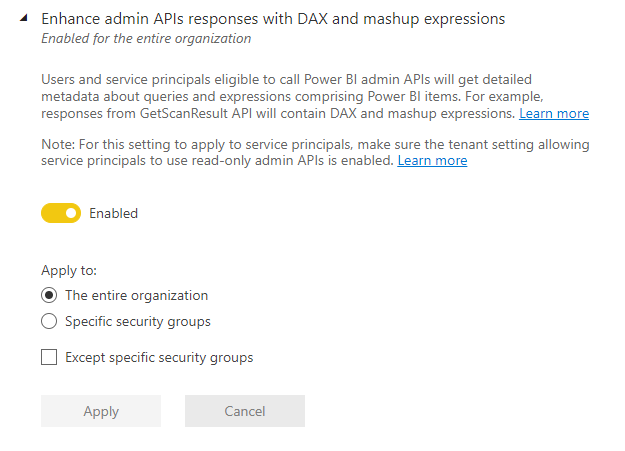The height and width of the screenshot is (451, 625).
Task: Turn off the yellow Enabled toggle switch
Action: [60, 213]
